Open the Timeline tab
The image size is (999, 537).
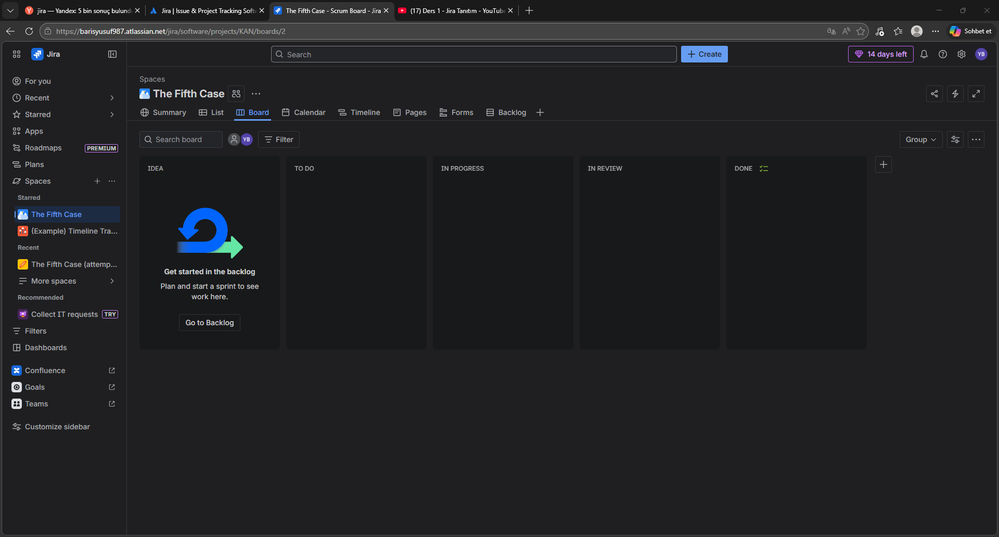pos(359,113)
